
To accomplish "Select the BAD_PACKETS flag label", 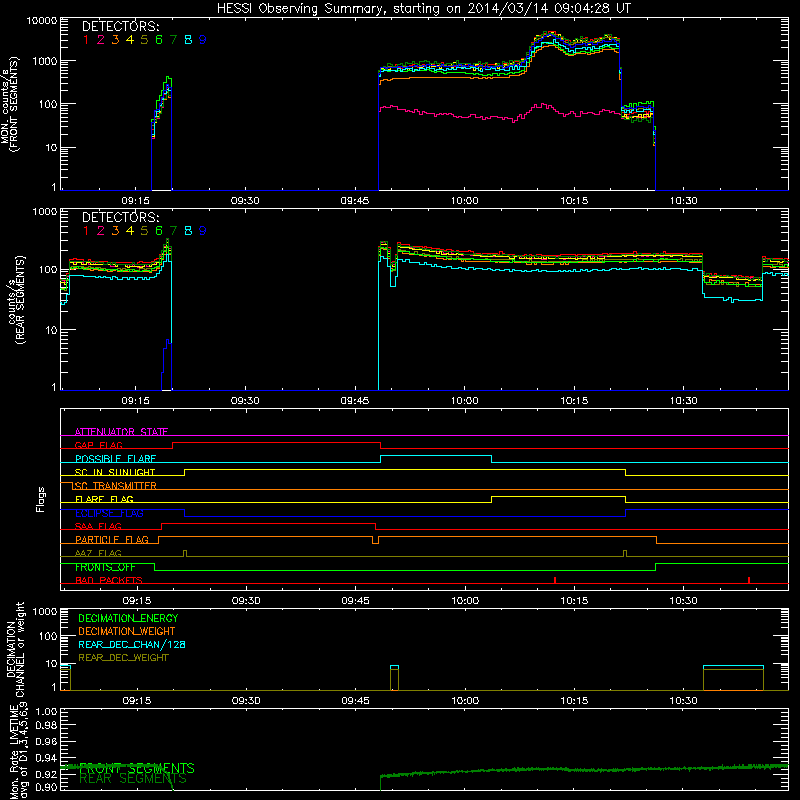I will pyautogui.click(x=109, y=581).
